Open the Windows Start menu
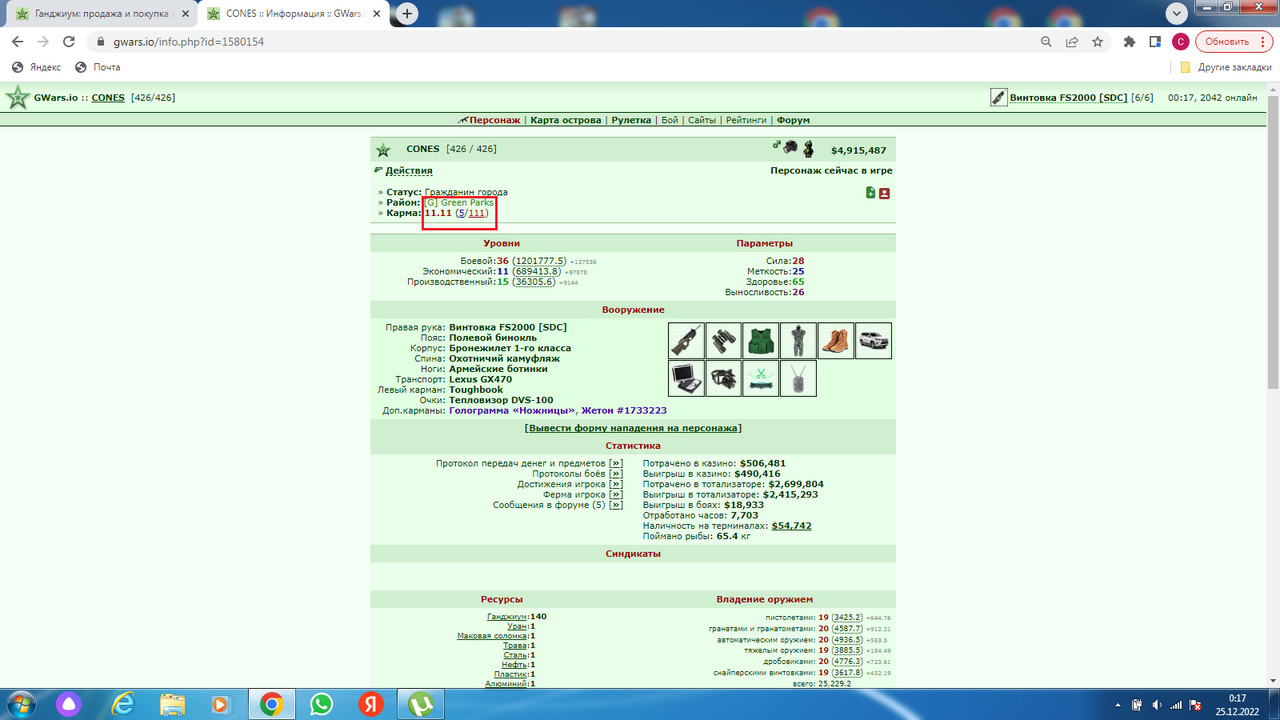 click(19, 704)
